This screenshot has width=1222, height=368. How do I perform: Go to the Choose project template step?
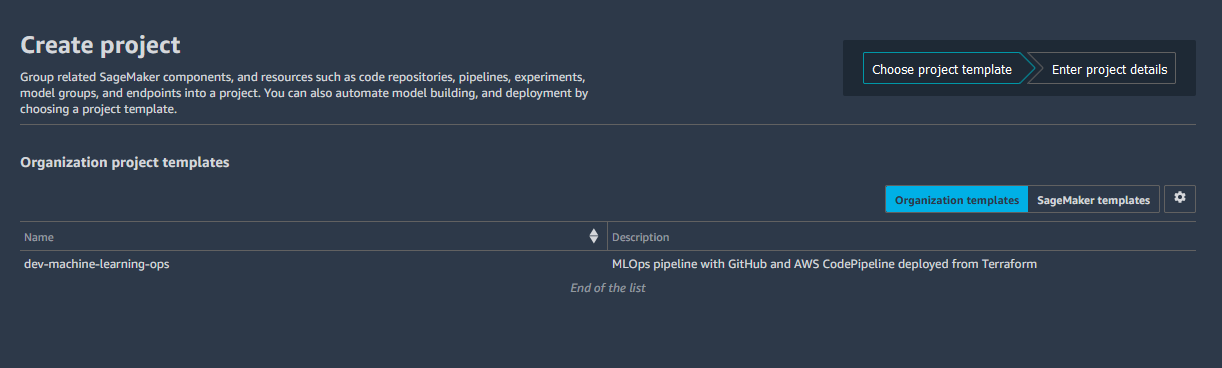point(942,69)
